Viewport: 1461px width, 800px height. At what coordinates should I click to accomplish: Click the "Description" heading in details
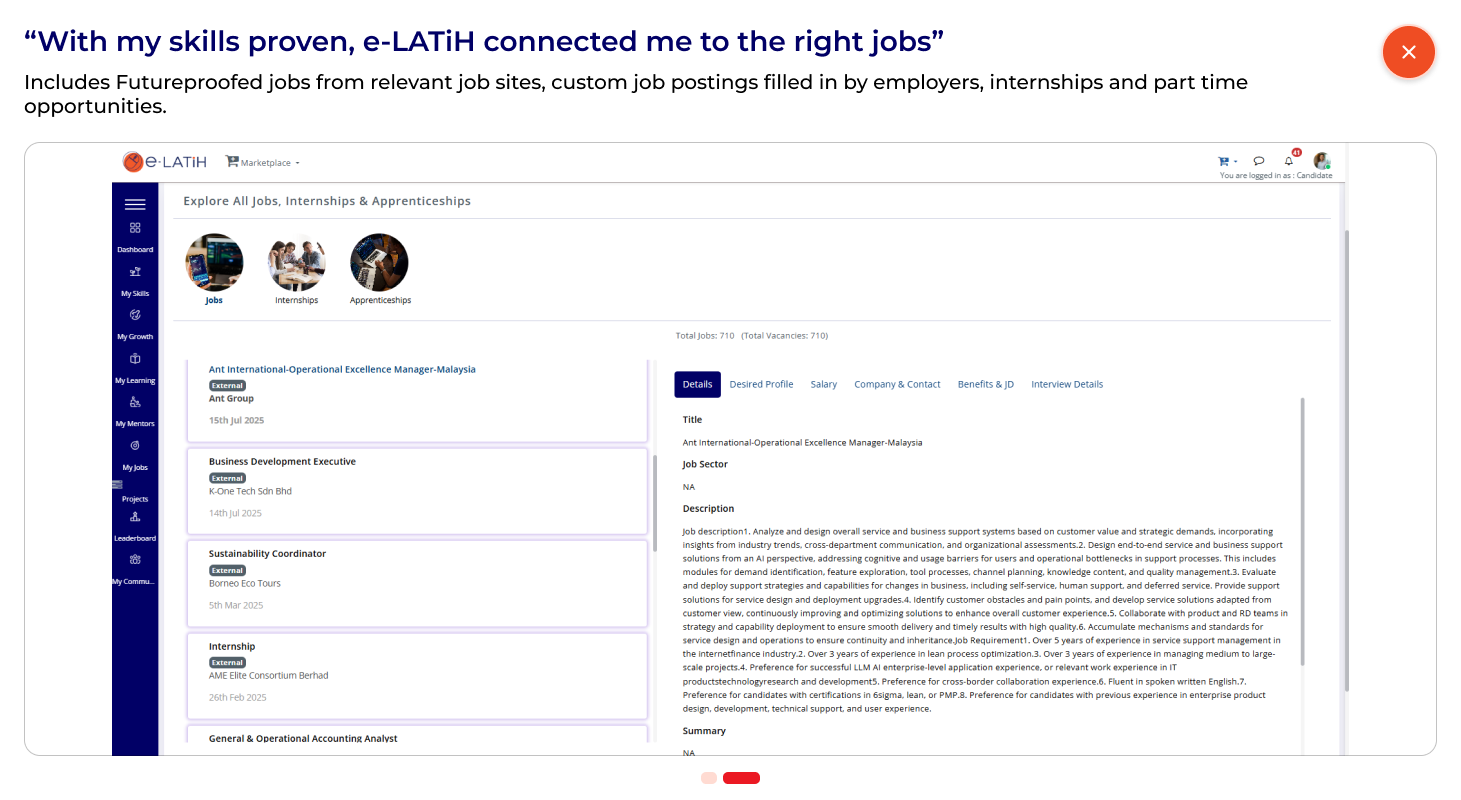[x=709, y=509]
